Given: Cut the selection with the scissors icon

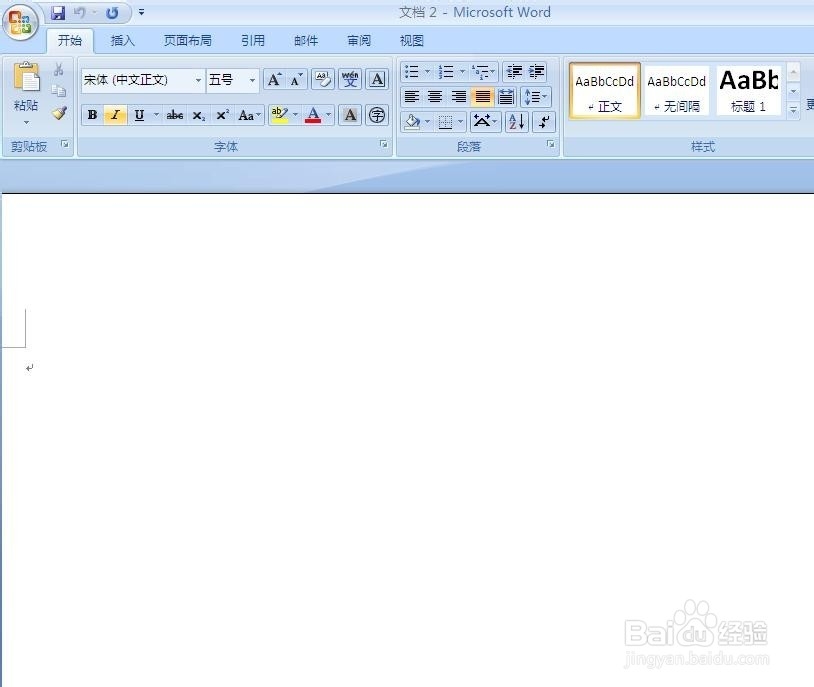Looking at the screenshot, I should click(59, 70).
